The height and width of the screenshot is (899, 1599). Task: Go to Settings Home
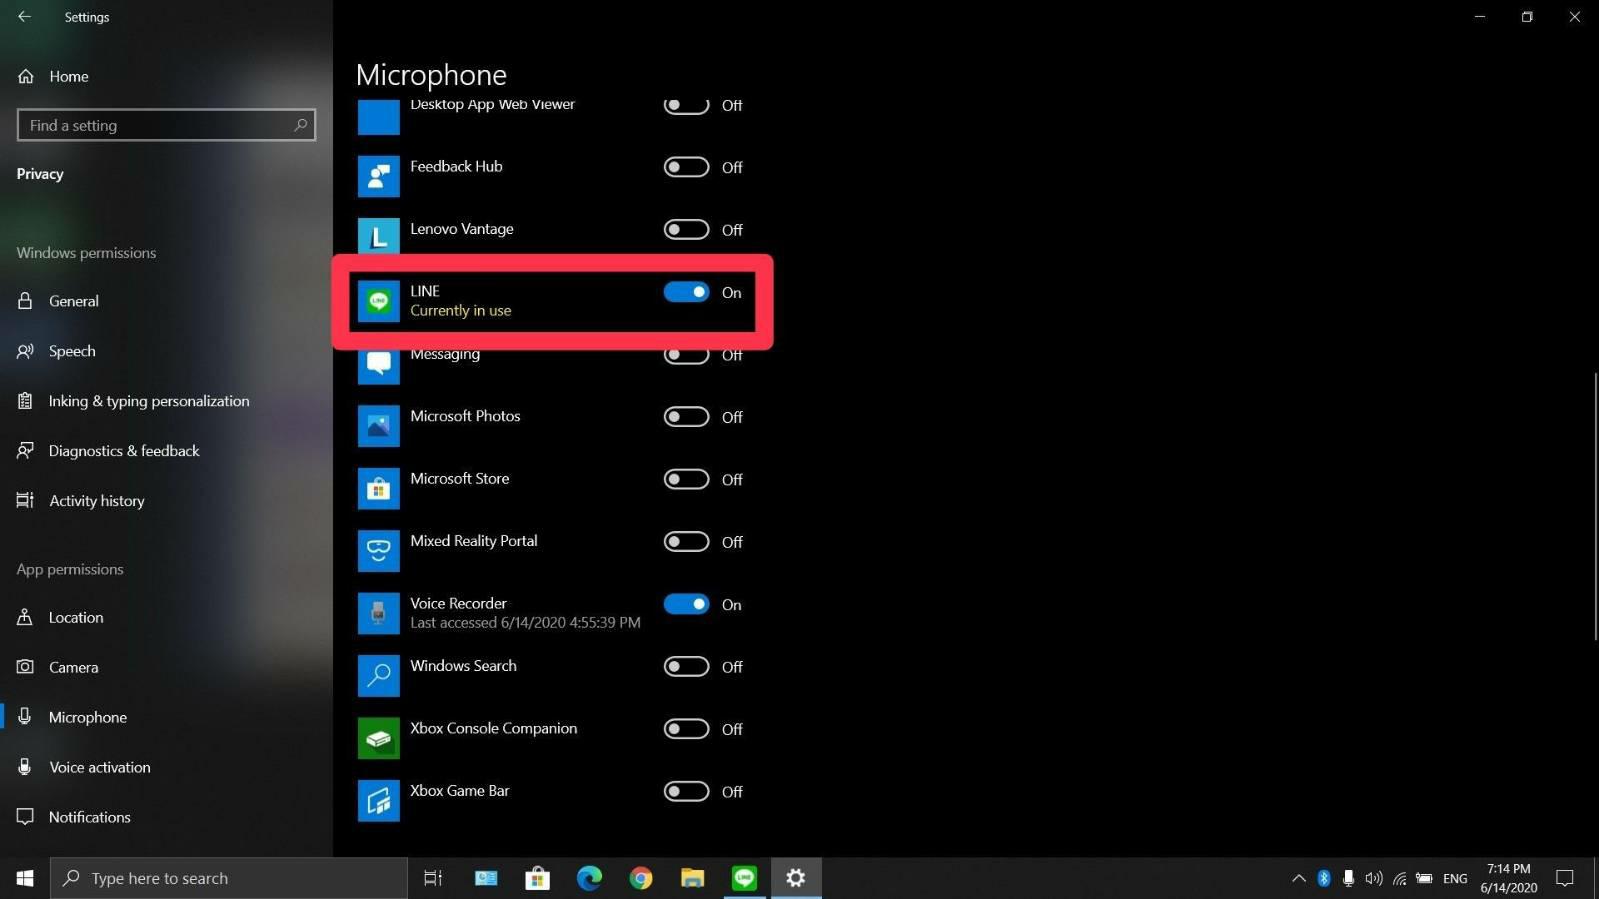166,76
